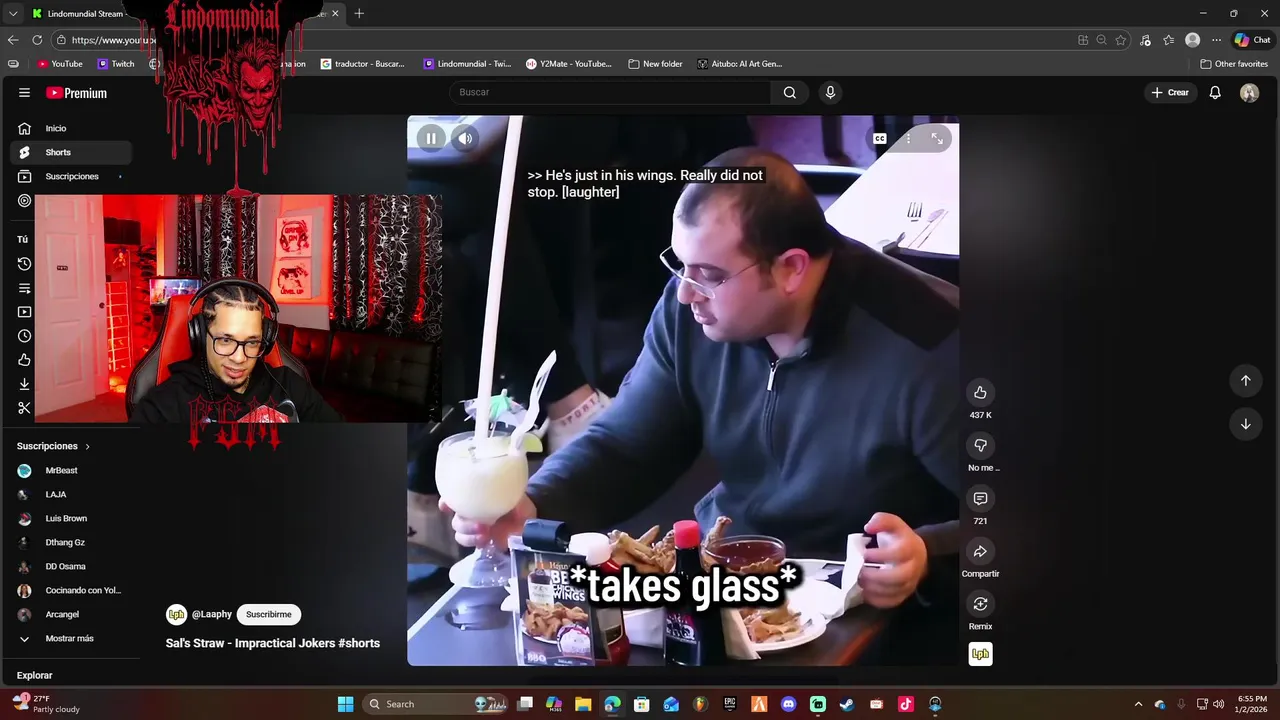The image size is (1280, 720).
Task: Open the Watch later clock icon
Action: (24, 336)
